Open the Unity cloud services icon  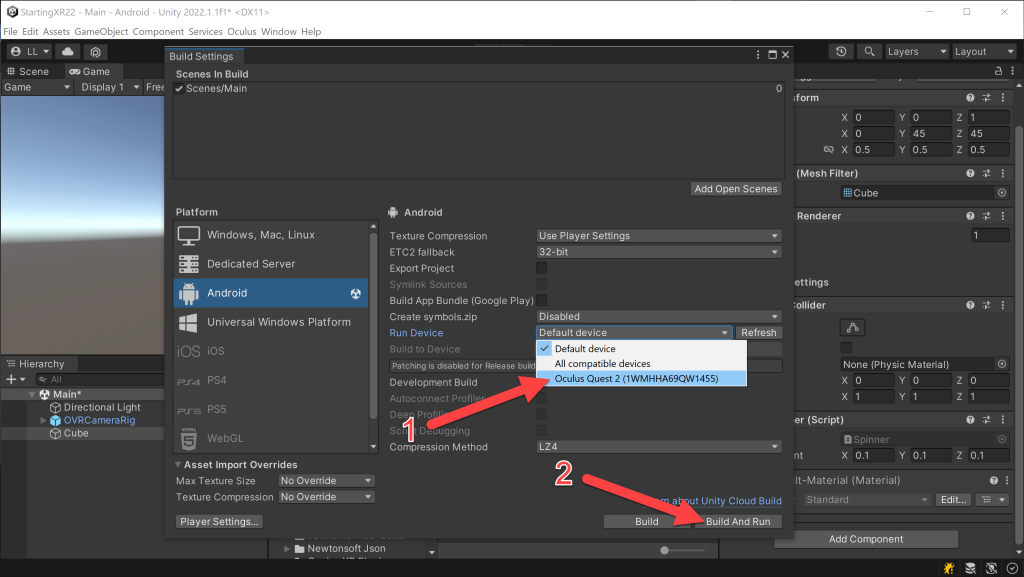click(68, 52)
